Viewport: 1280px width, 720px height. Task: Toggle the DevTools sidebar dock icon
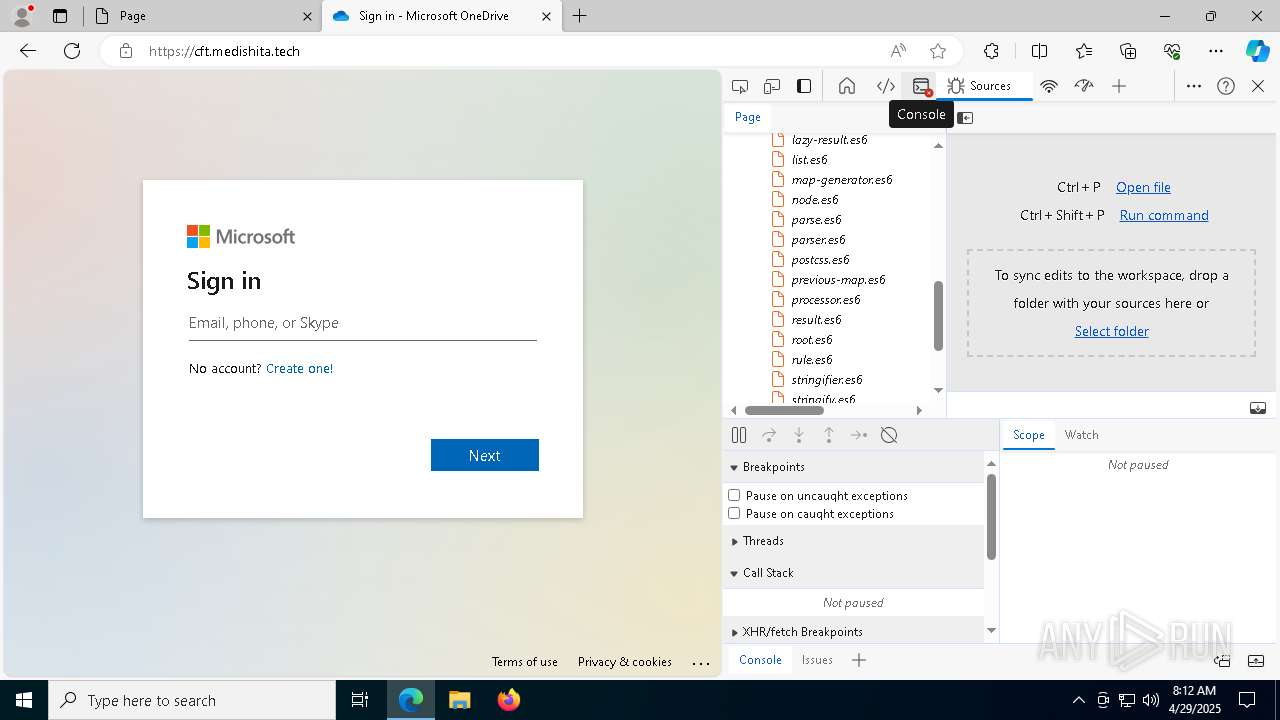[x=804, y=86]
